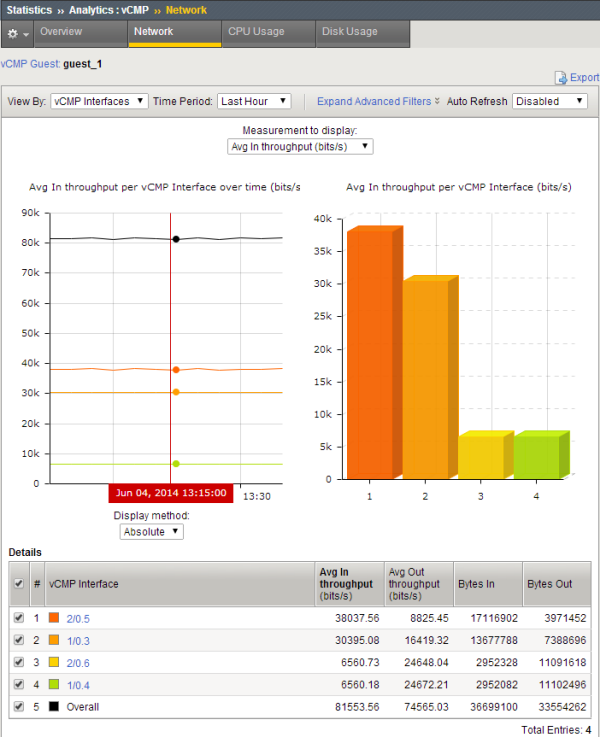Toggle the Overall row checkbox
Screen dimensions: 600x737
(x=17, y=706)
